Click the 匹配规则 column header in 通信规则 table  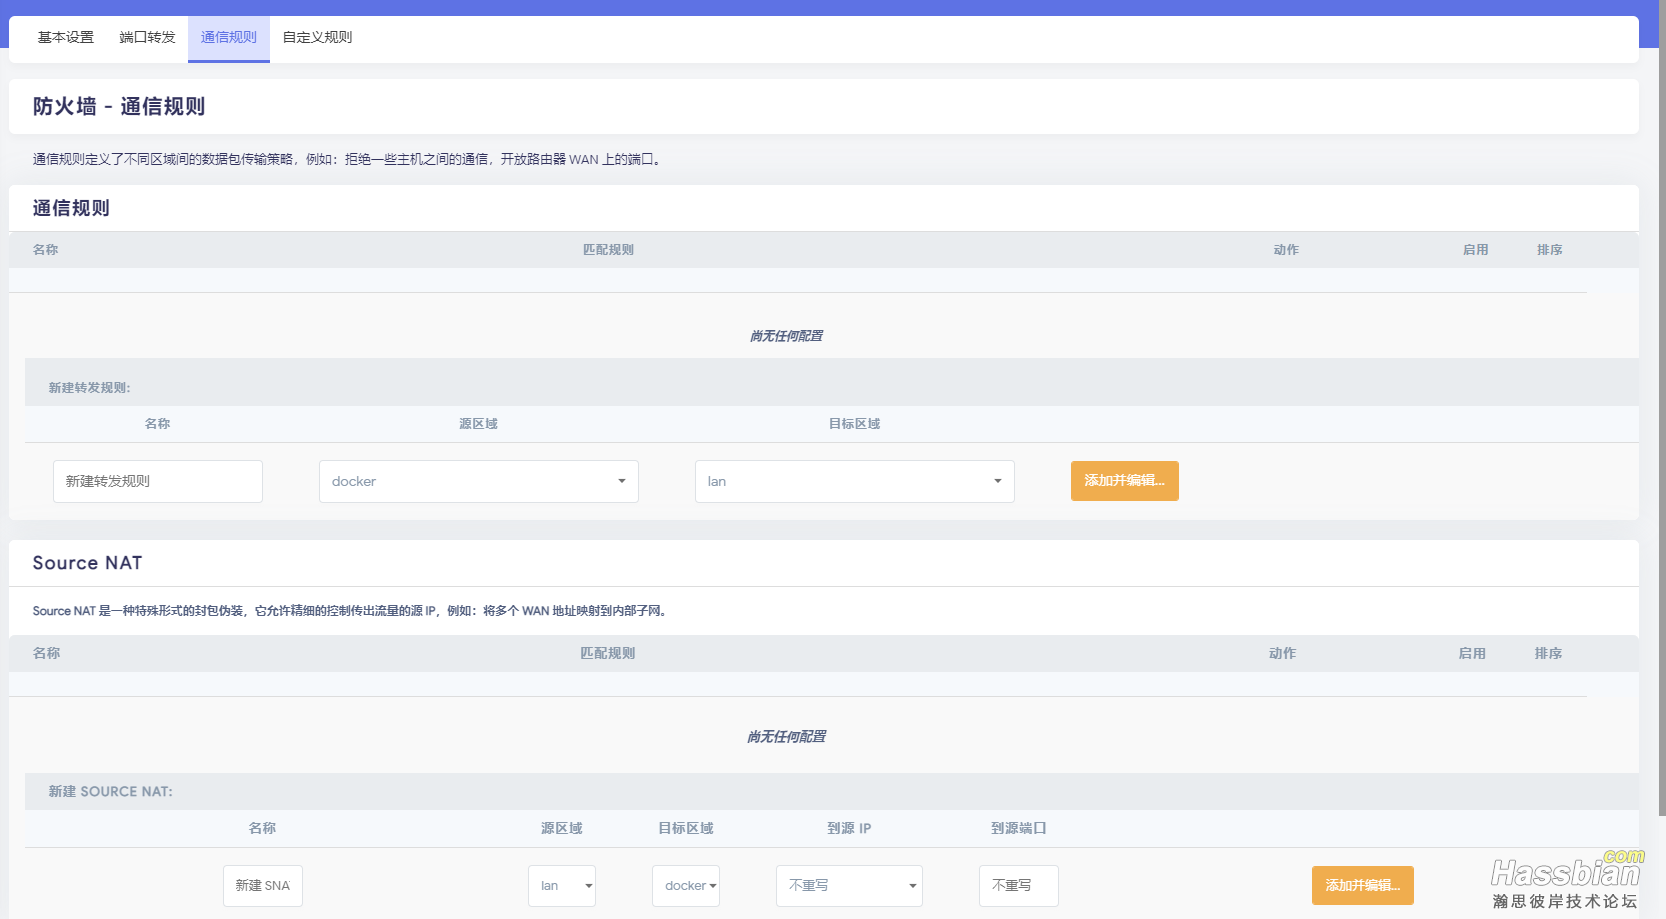(608, 250)
